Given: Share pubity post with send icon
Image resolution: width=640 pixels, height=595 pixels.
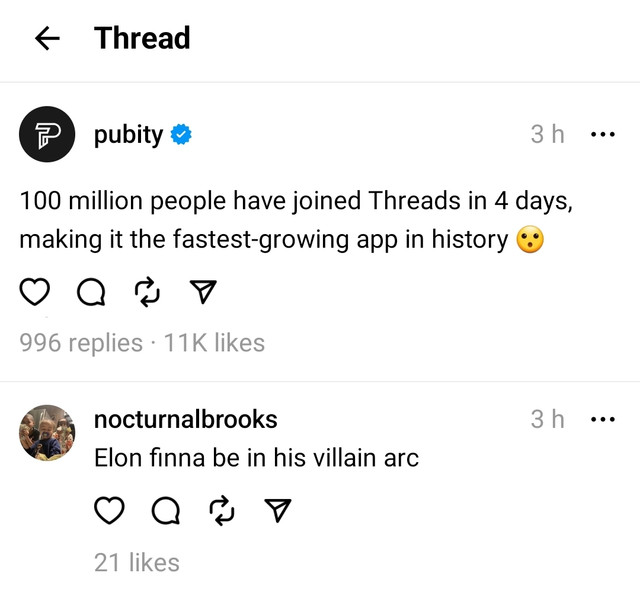Looking at the screenshot, I should (x=203, y=292).
